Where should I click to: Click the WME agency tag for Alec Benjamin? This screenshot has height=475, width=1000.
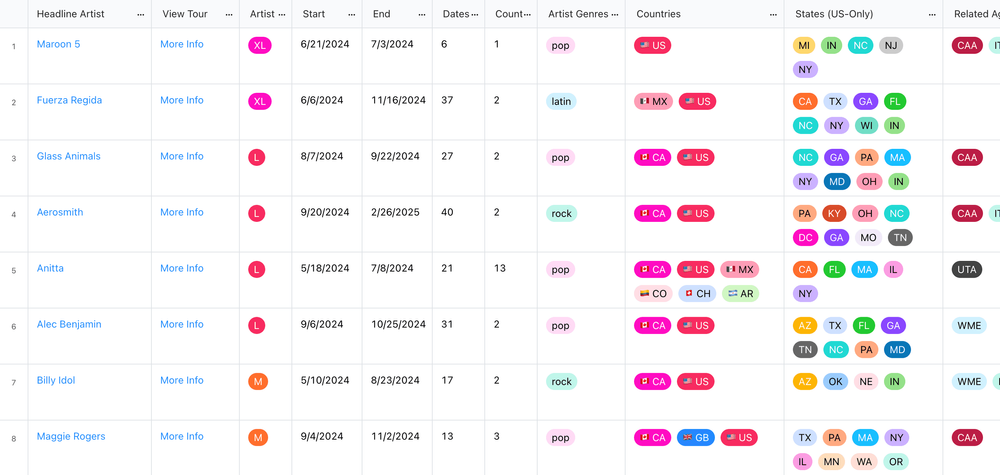pos(969,326)
